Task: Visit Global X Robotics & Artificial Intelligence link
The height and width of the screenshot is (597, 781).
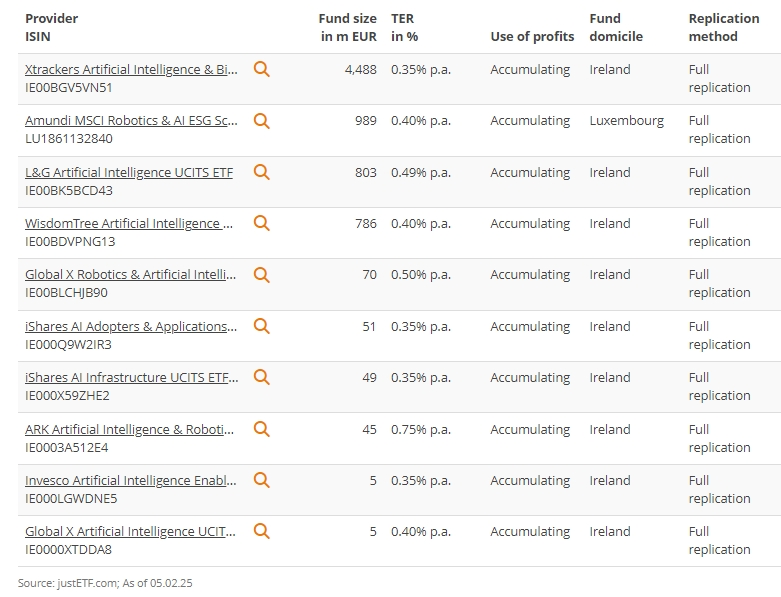Action: 130,275
